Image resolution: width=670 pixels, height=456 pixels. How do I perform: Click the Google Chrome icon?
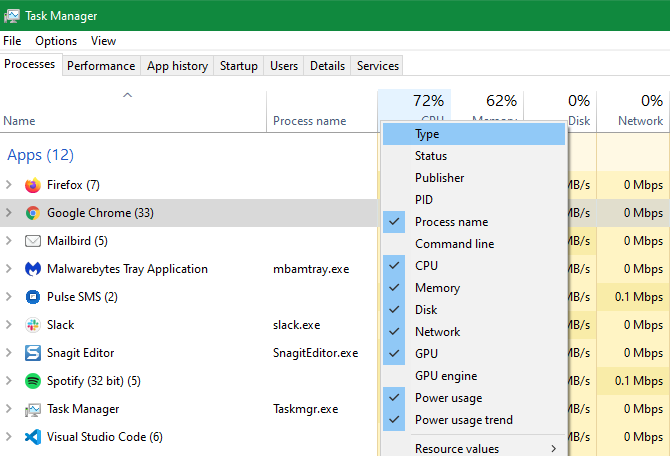point(33,213)
